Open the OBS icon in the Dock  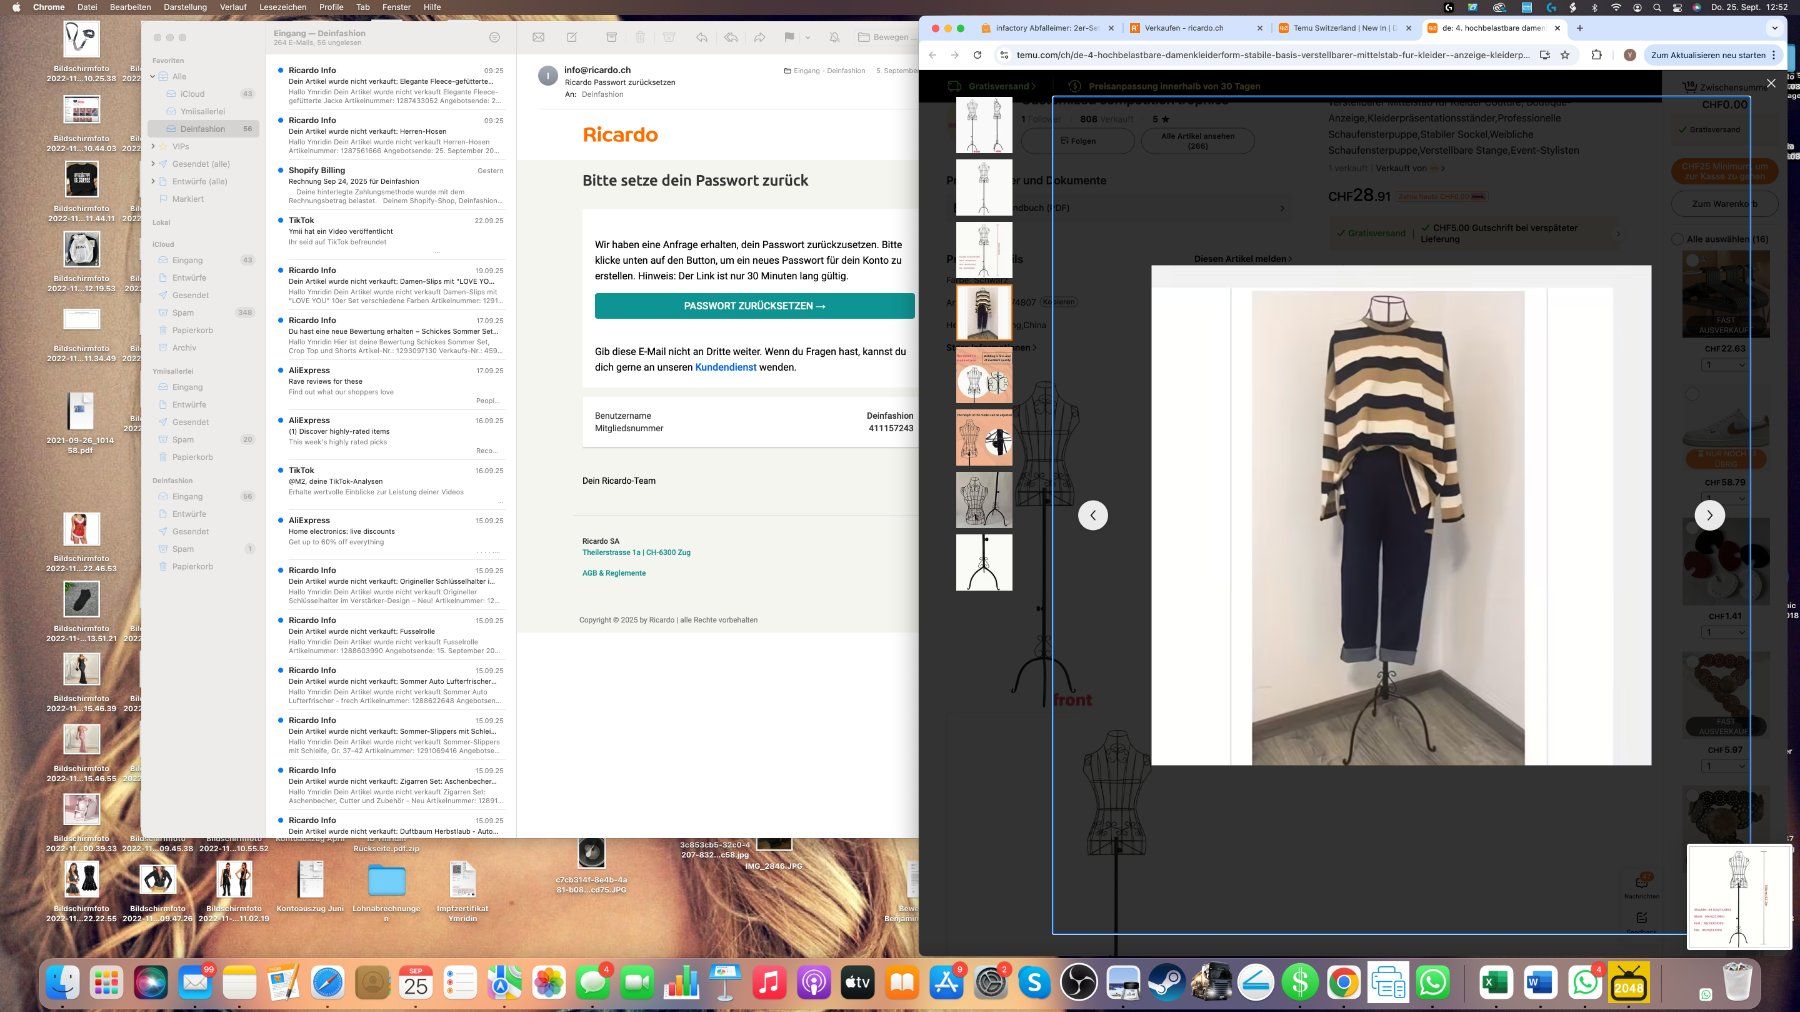(1079, 983)
